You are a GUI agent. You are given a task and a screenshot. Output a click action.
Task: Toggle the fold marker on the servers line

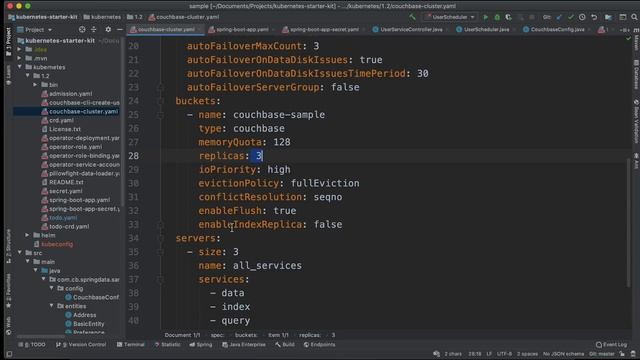point(160,238)
